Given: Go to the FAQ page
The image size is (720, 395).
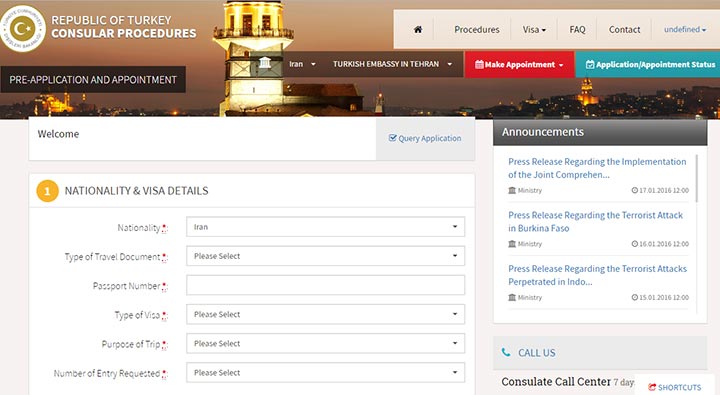Looking at the screenshot, I should (x=577, y=29).
